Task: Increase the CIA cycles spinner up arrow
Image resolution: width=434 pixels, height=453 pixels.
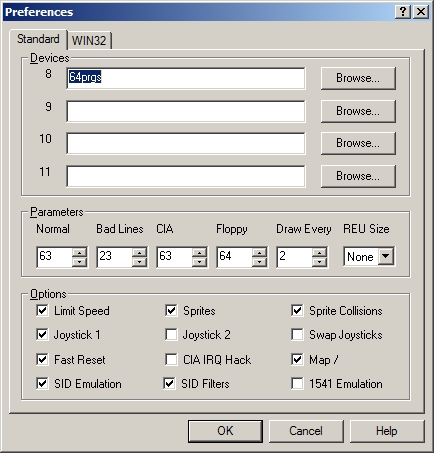Action: click(199, 252)
